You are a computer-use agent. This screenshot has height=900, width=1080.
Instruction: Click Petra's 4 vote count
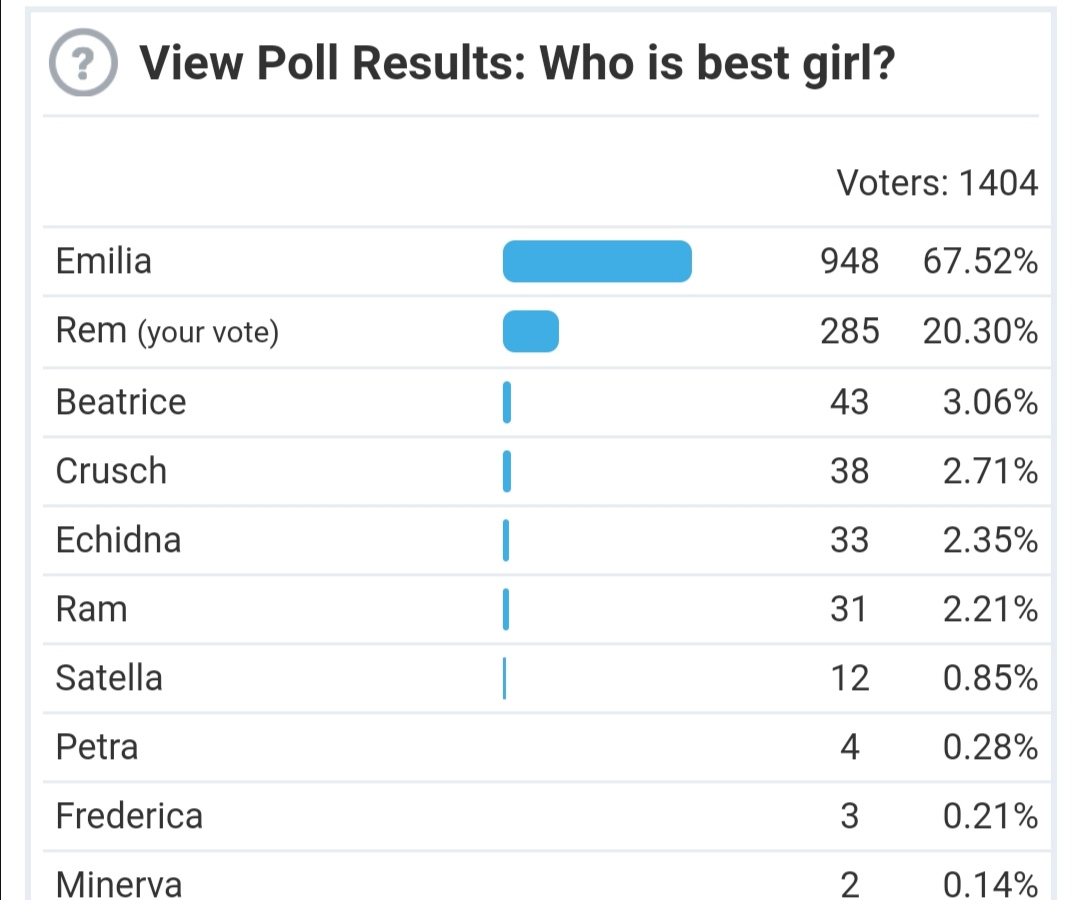point(849,748)
